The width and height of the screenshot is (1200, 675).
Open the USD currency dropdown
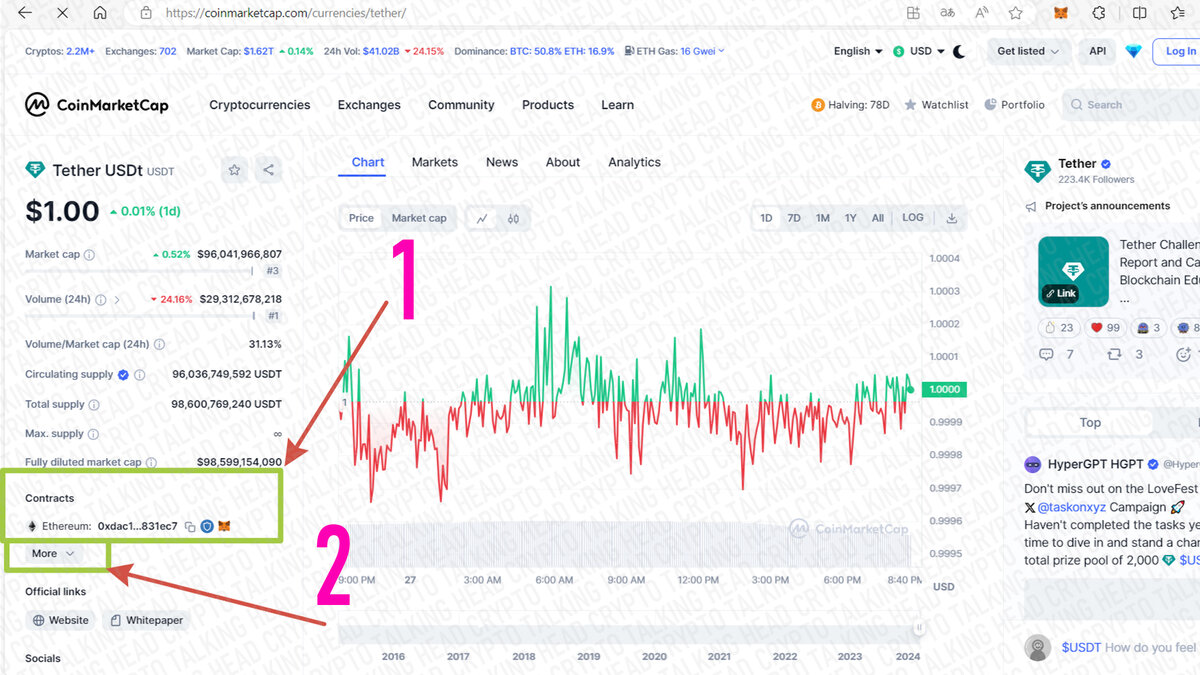(x=919, y=51)
